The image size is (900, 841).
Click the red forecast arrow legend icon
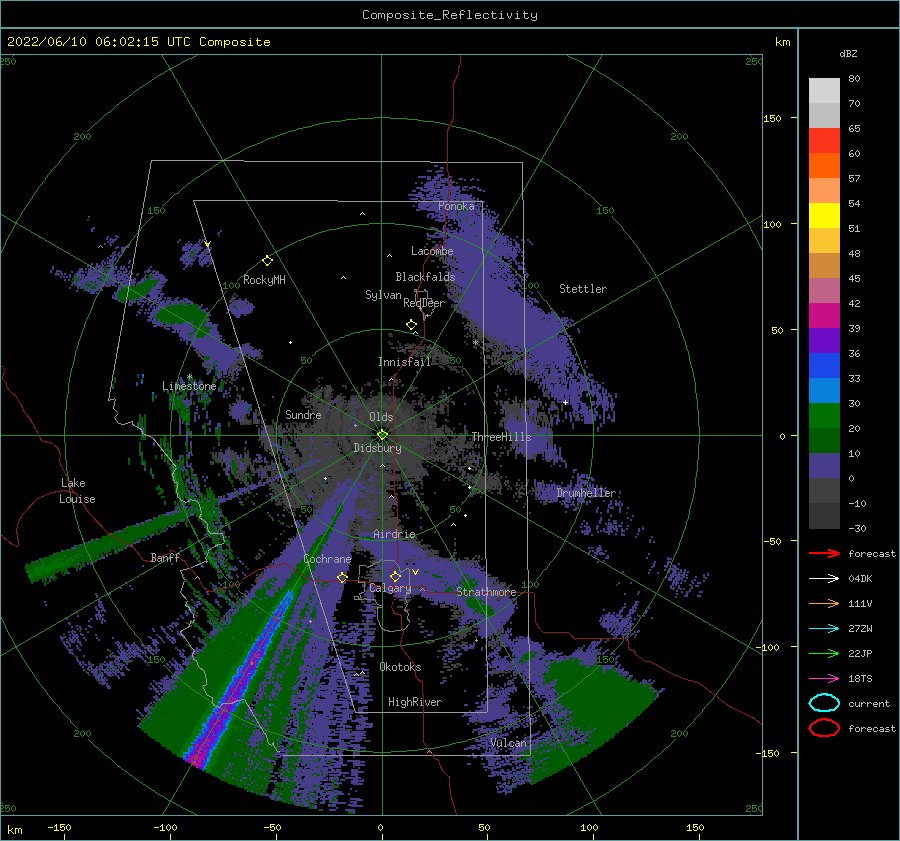(824, 553)
